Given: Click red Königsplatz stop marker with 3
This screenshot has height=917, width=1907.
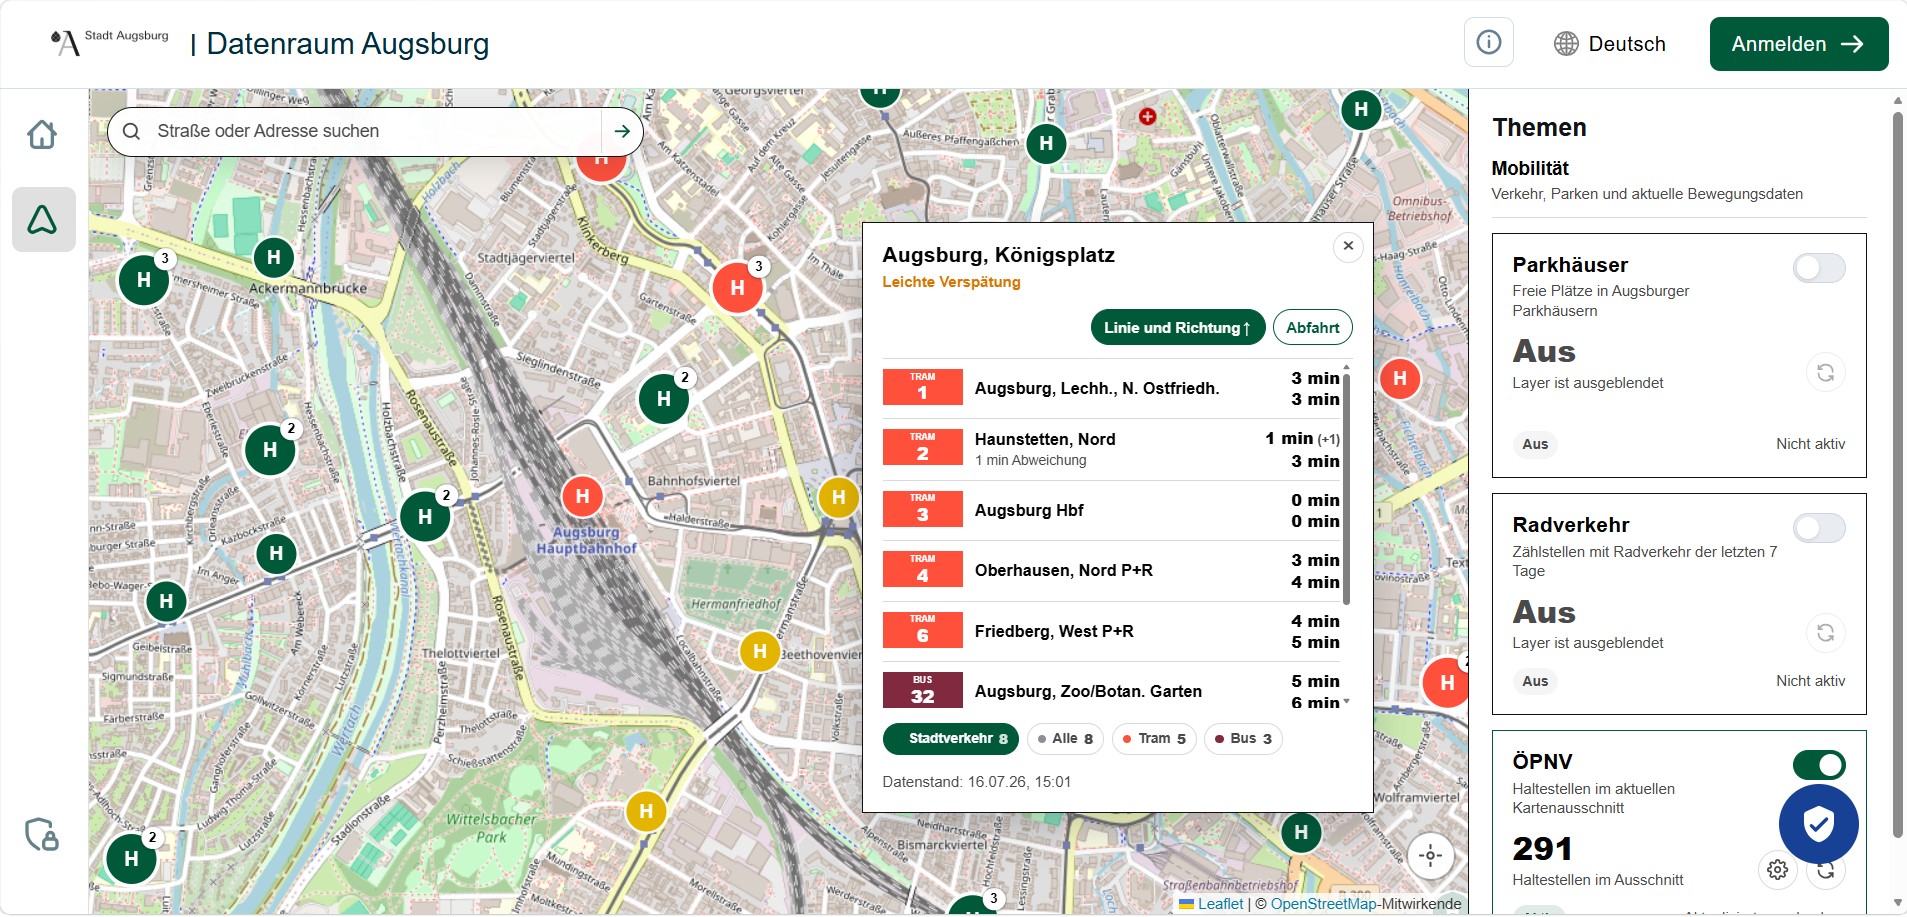Looking at the screenshot, I should click(x=738, y=288).
